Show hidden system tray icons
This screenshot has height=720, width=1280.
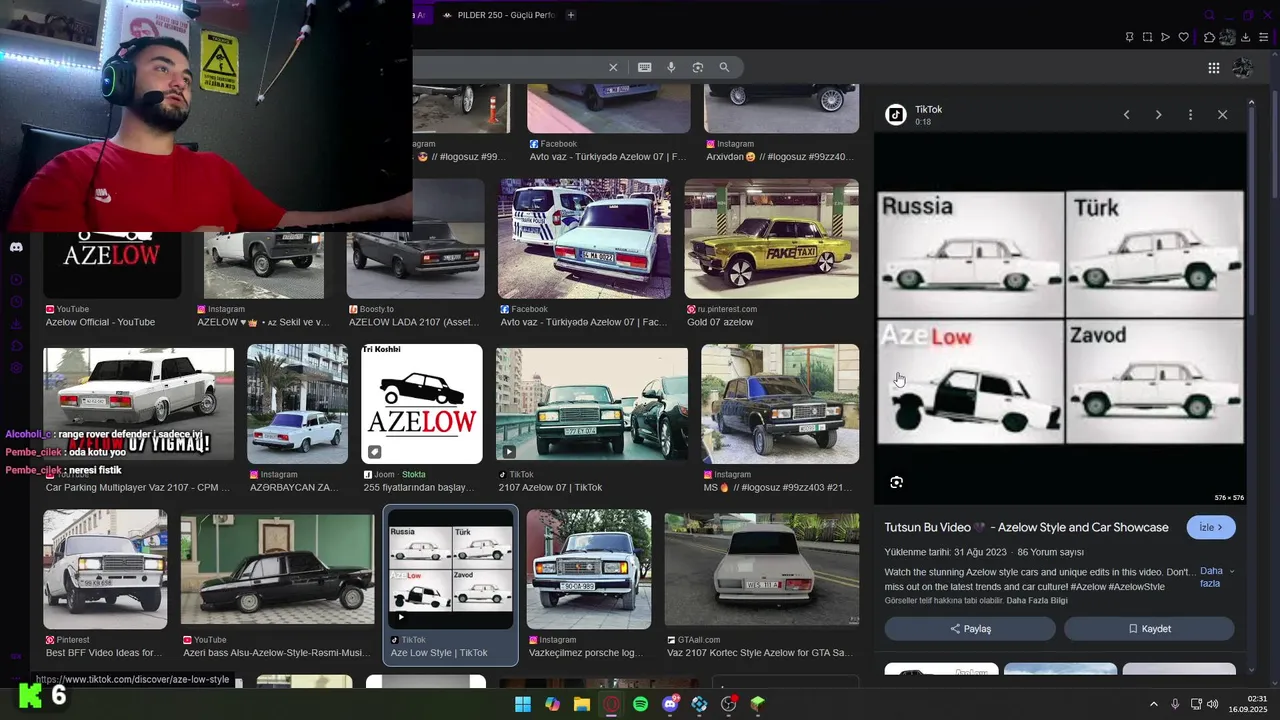[1153, 704]
